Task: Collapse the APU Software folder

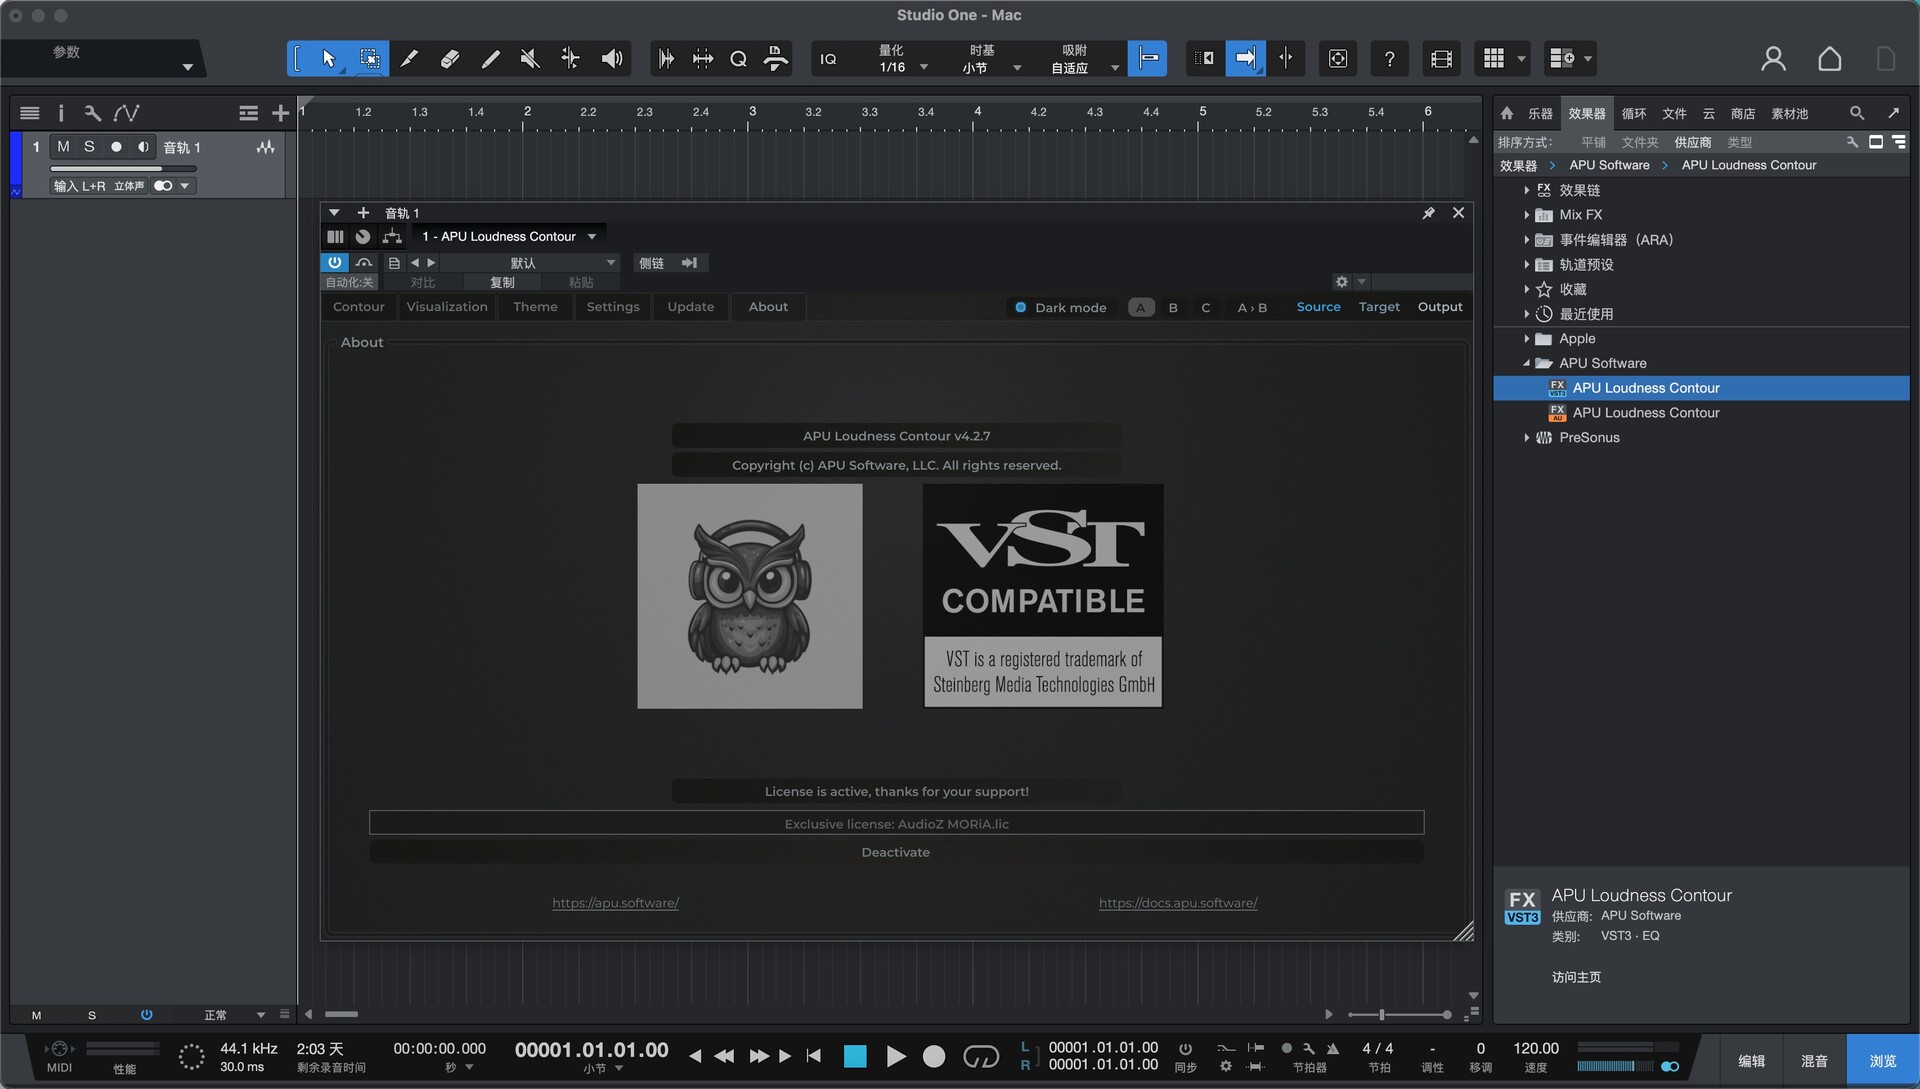Action: click(x=1526, y=364)
